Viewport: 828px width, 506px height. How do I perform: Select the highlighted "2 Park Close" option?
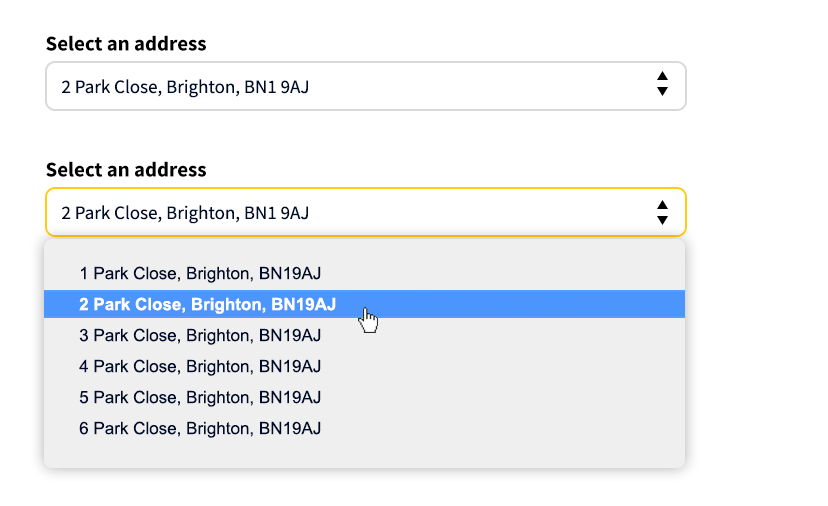point(208,304)
